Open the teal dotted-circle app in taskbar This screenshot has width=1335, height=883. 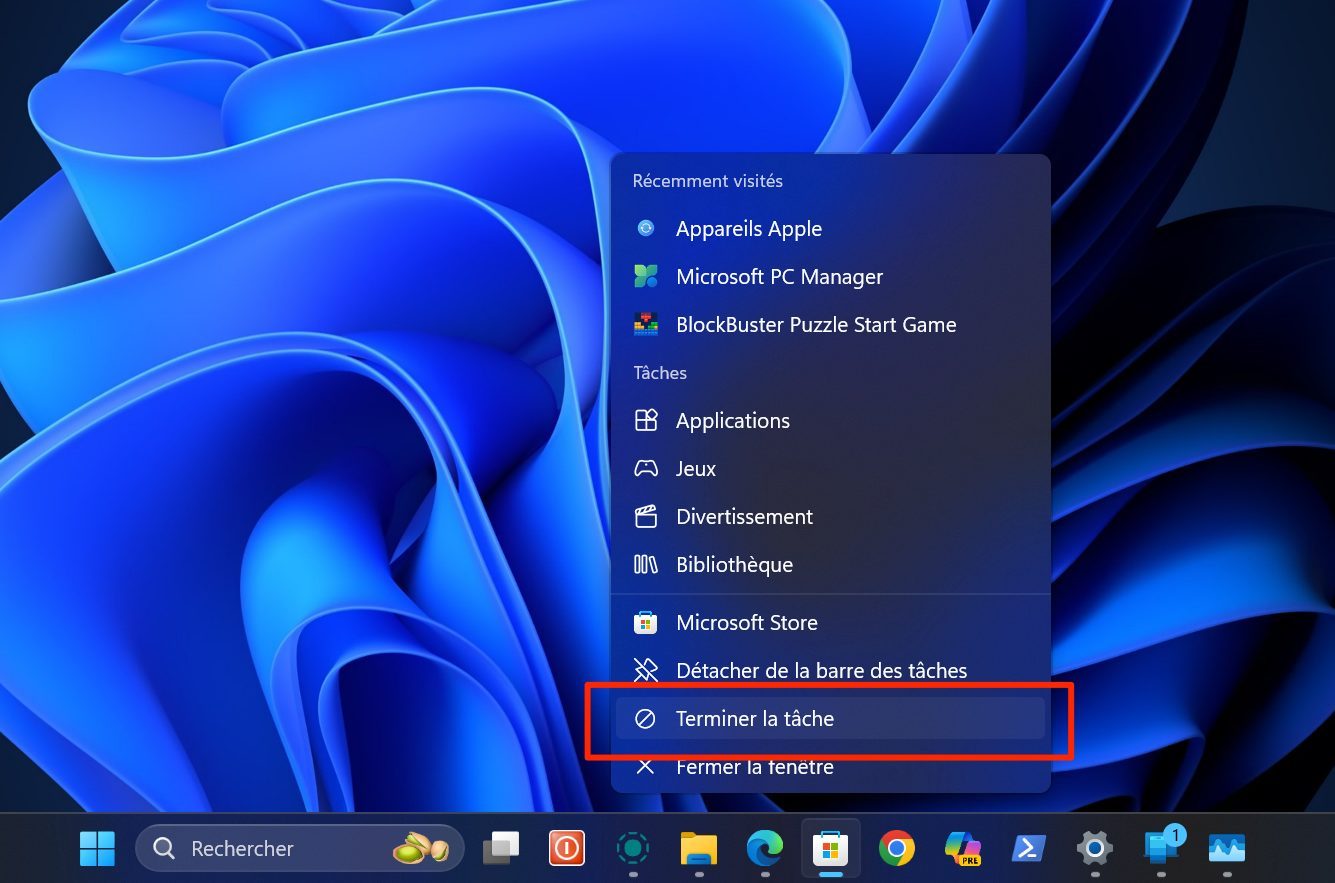tap(632, 848)
